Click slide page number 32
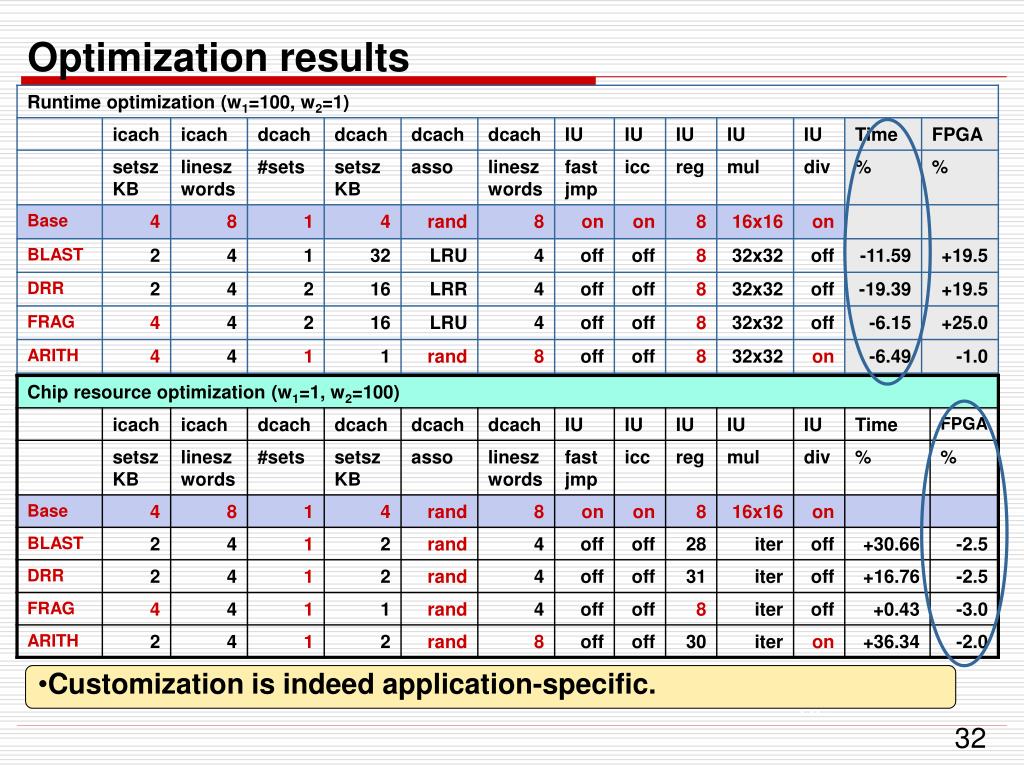 (970, 738)
